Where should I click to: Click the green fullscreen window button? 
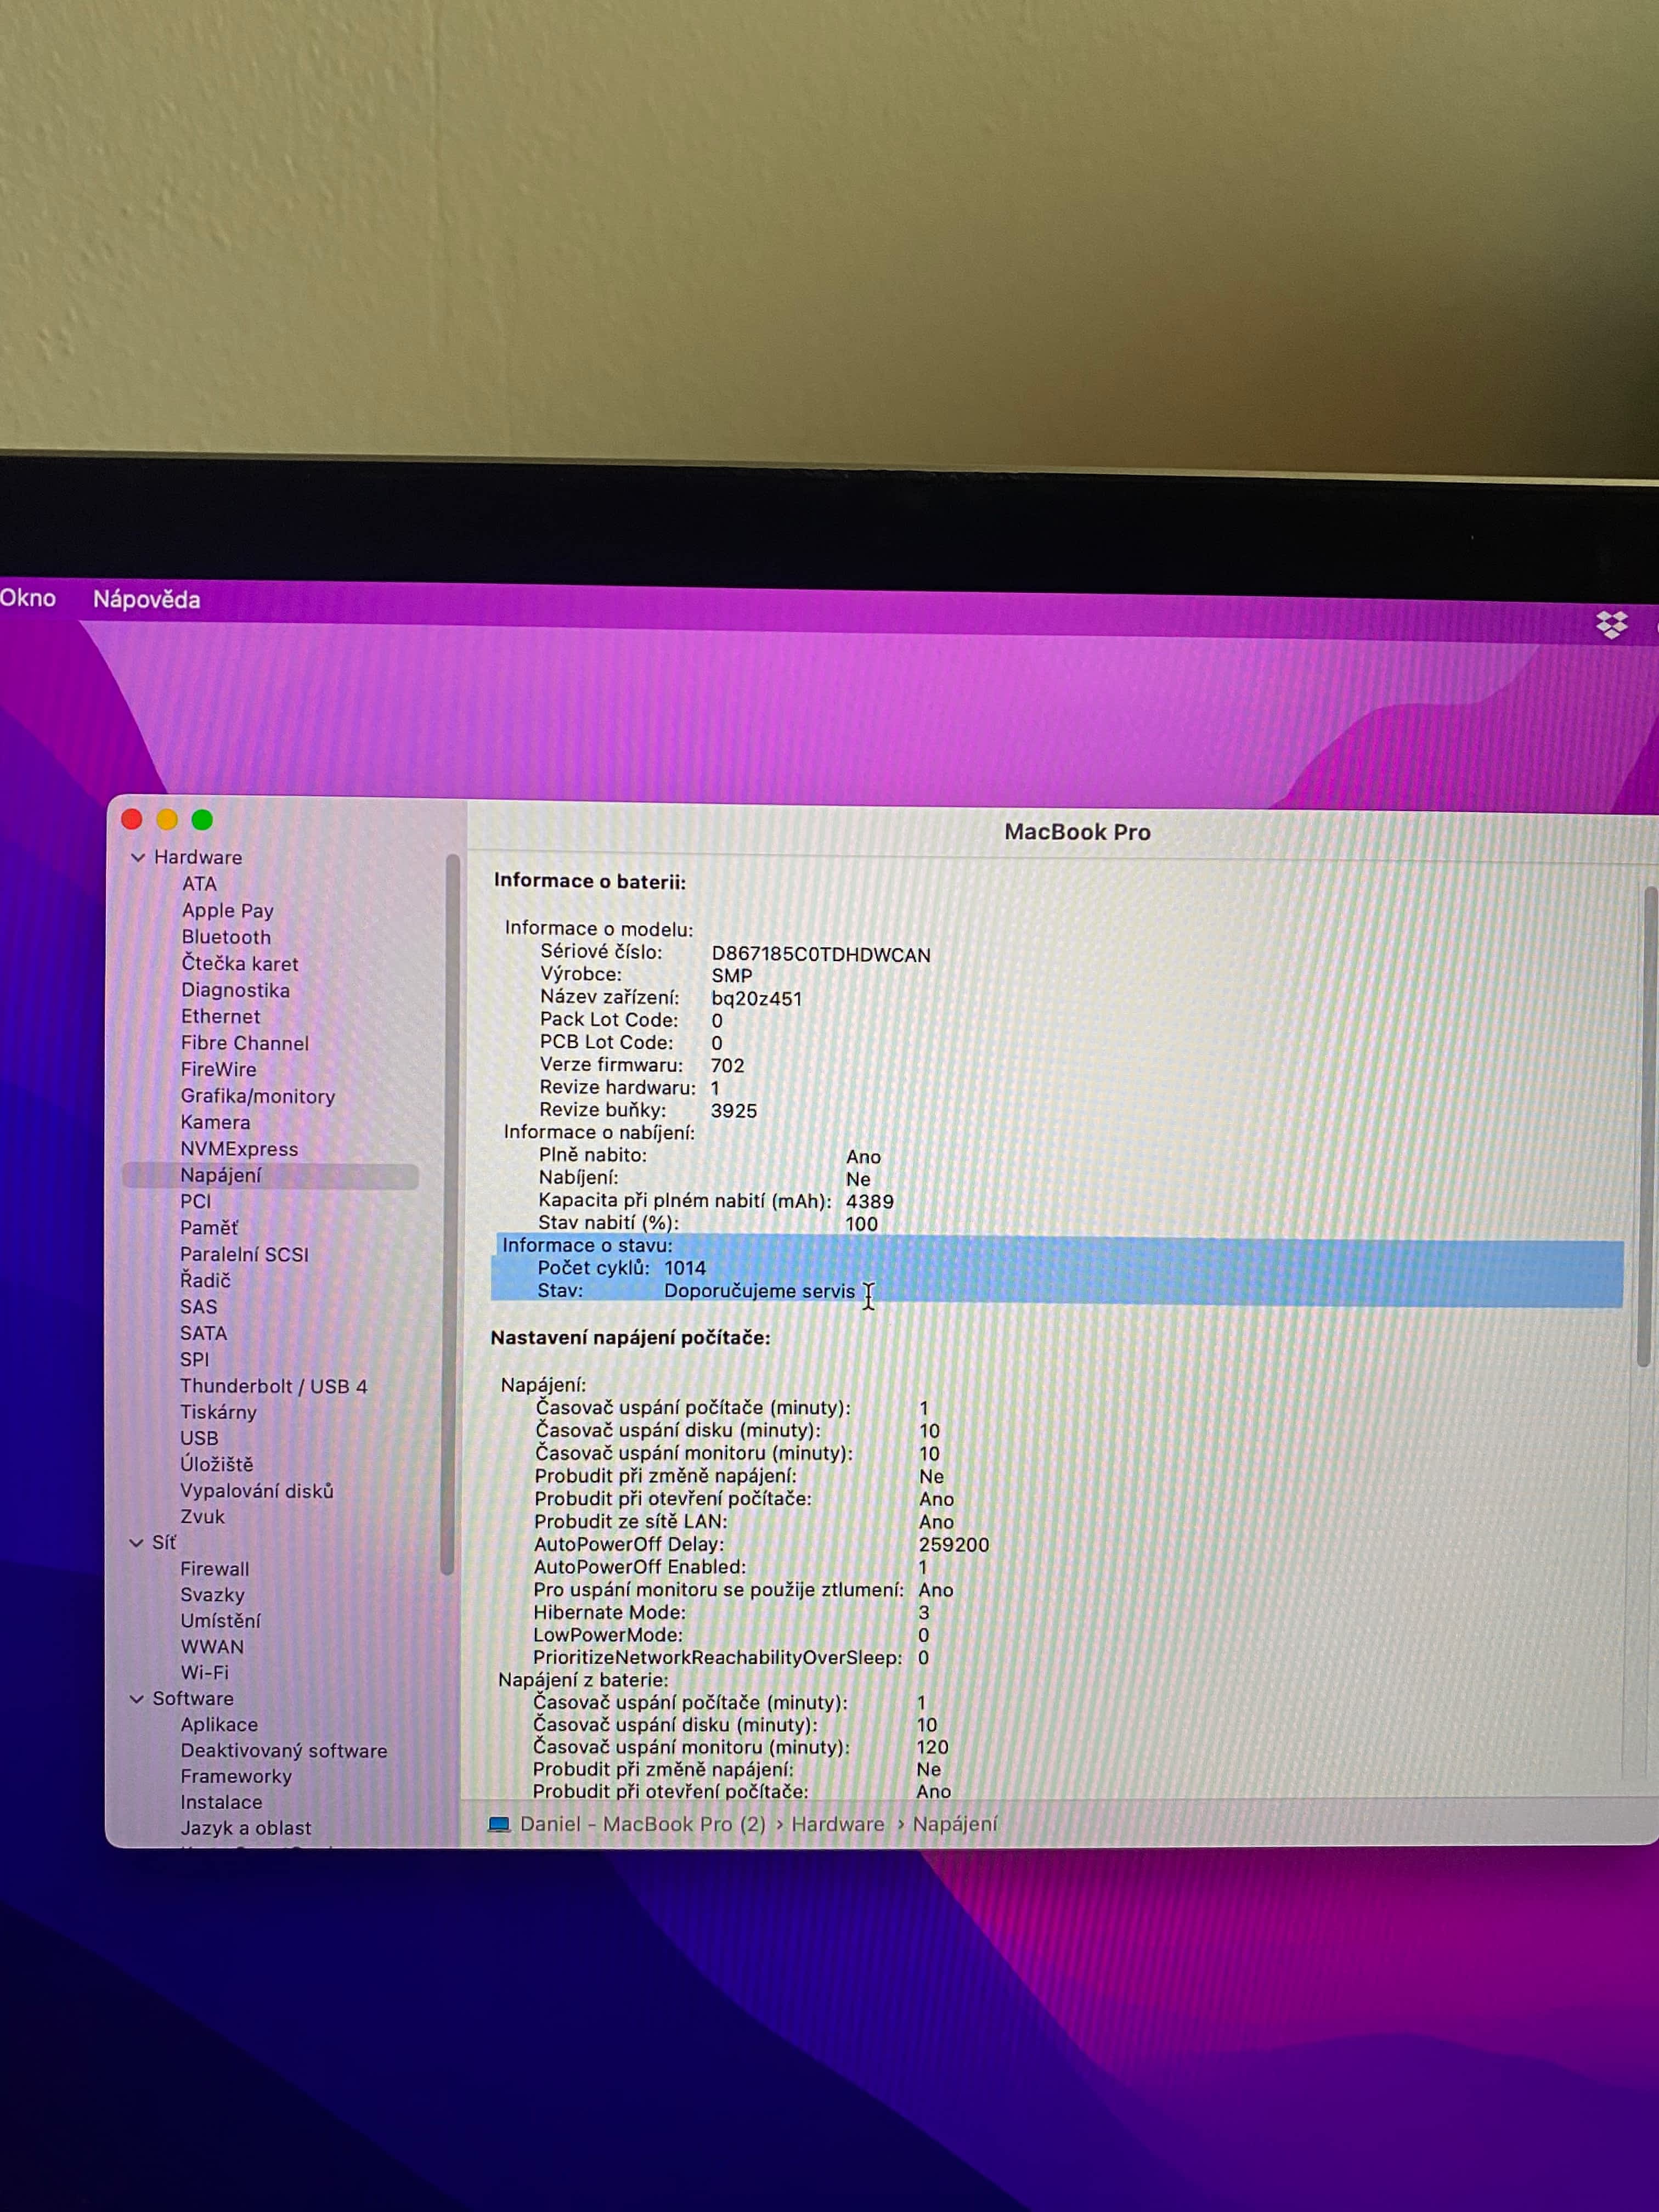coord(202,820)
